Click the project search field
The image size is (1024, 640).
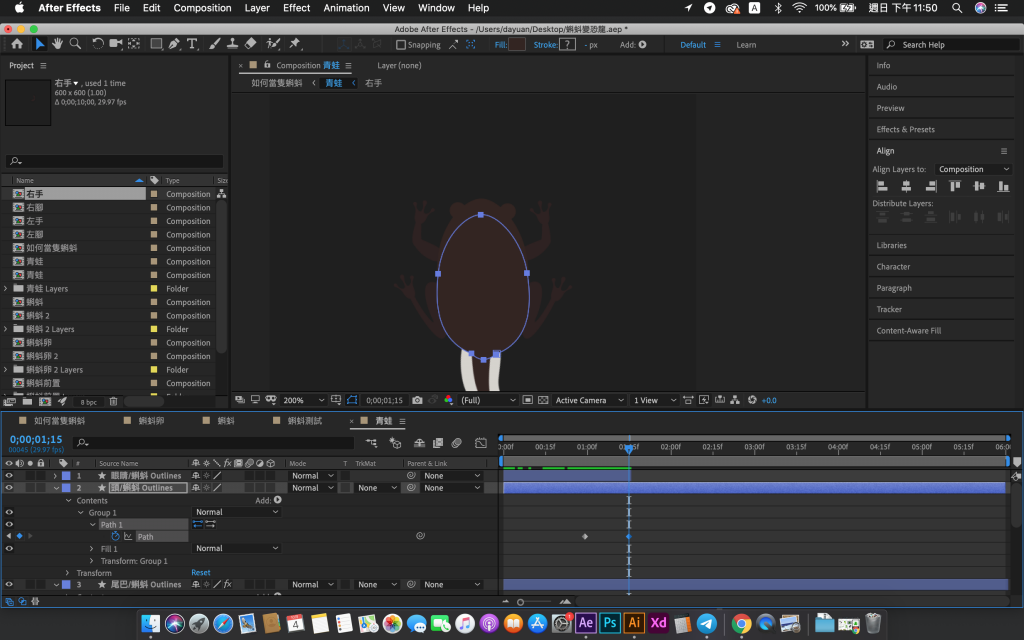pos(115,161)
